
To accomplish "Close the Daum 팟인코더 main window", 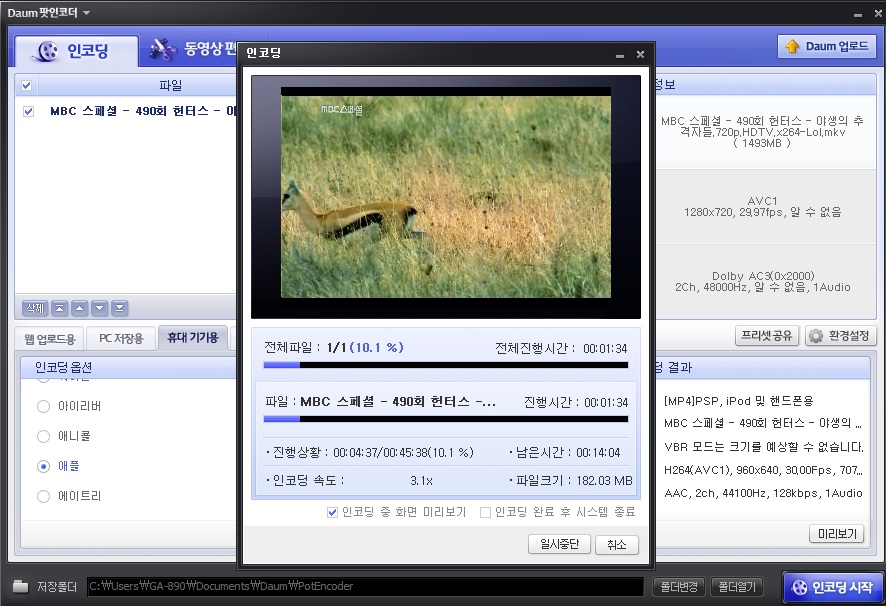I will click(x=878, y=13).
